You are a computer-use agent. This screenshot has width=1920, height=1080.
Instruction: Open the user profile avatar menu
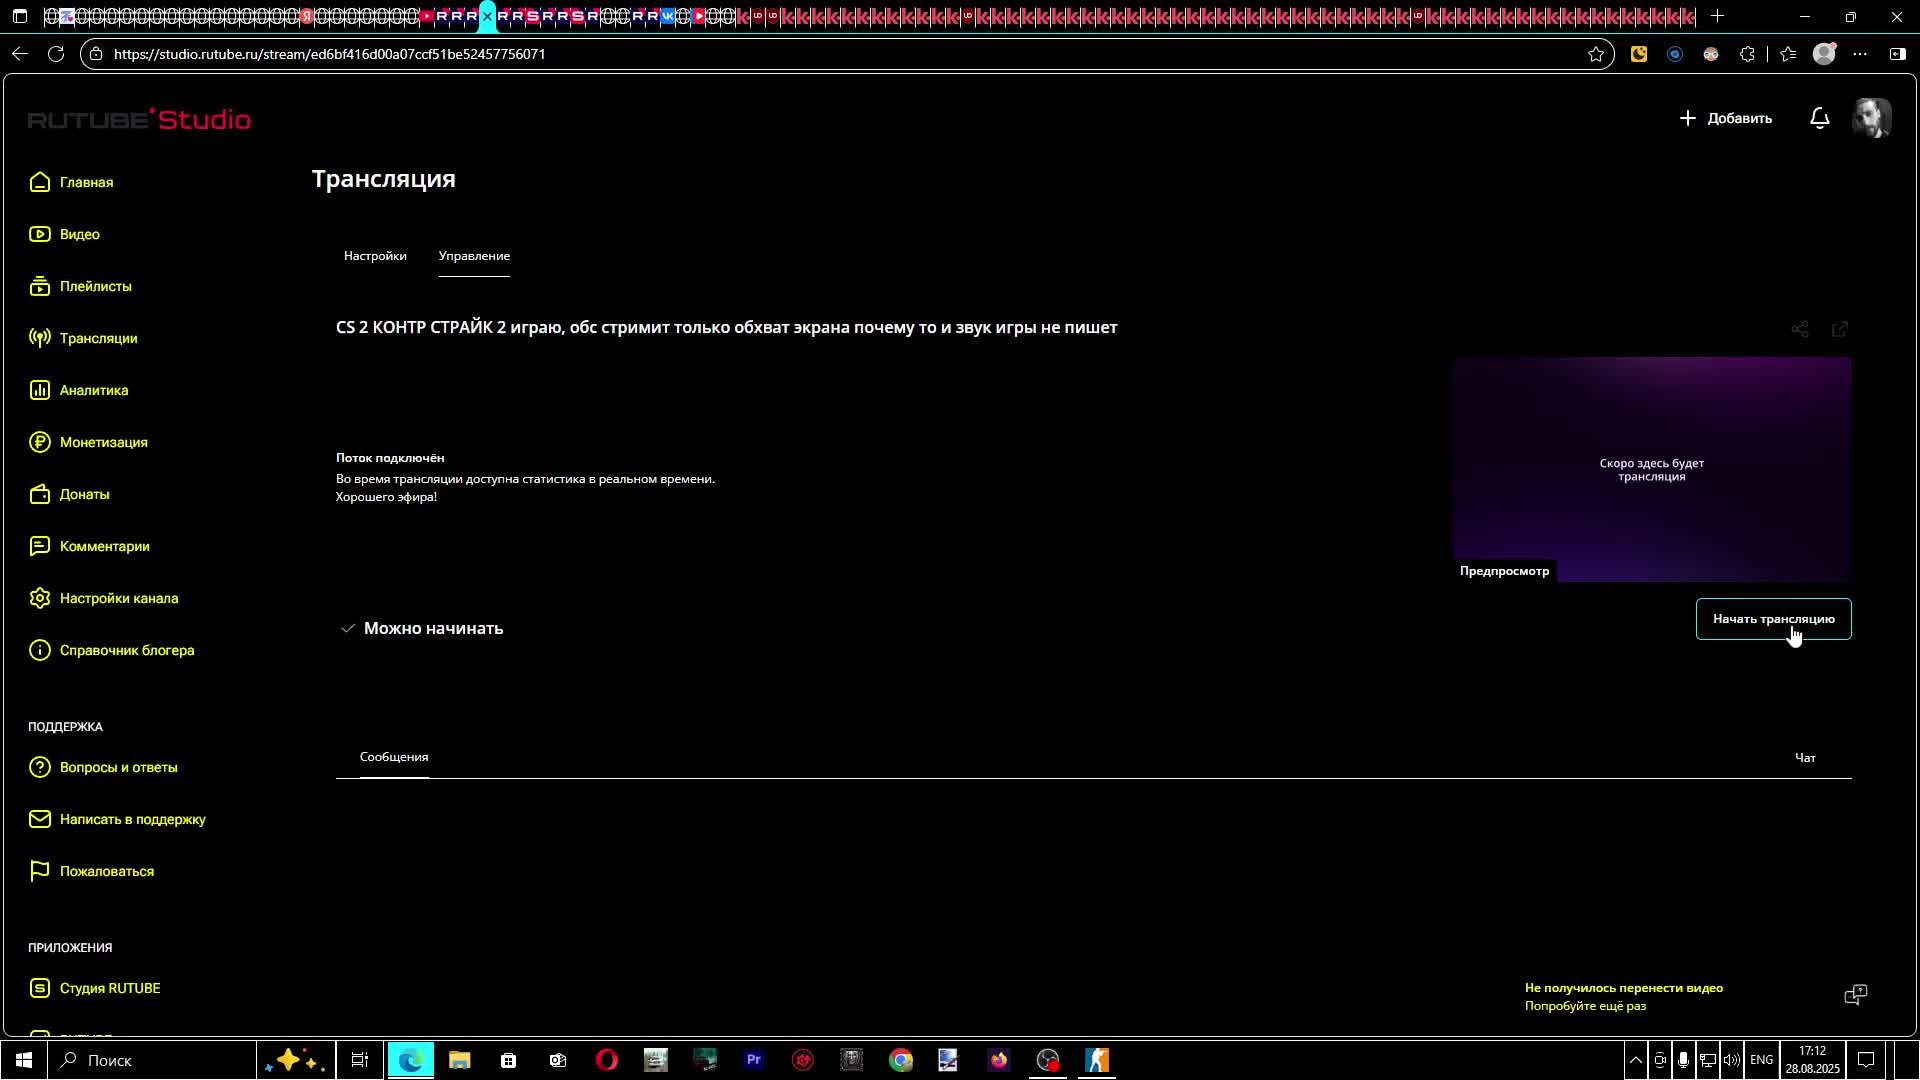click(1871, 118)
